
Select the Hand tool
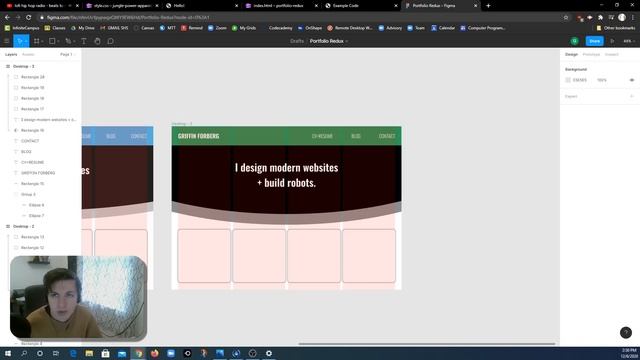[97, 41]
